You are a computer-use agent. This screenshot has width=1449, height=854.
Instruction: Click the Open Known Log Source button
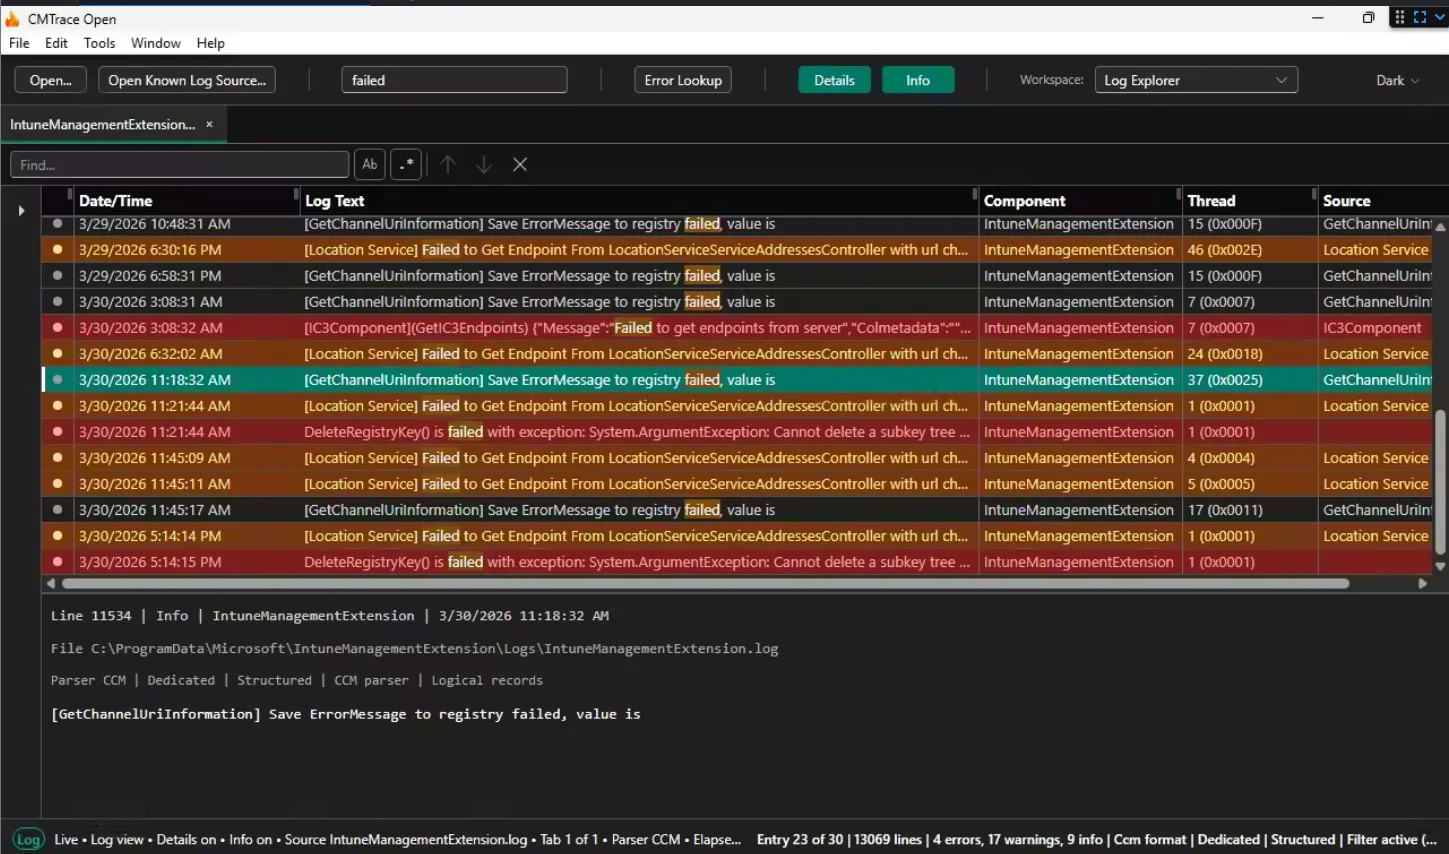186,79
